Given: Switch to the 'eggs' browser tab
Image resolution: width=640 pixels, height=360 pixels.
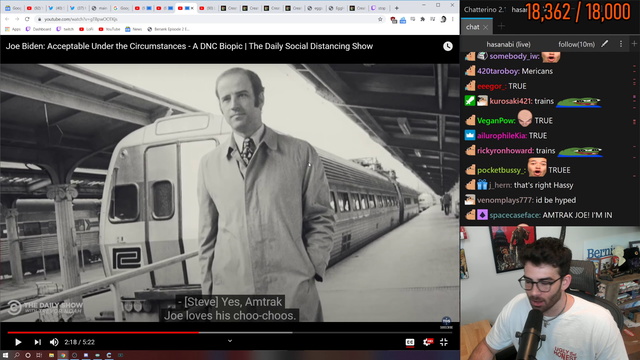Looking at the screenshot, I should pos(315,8).
